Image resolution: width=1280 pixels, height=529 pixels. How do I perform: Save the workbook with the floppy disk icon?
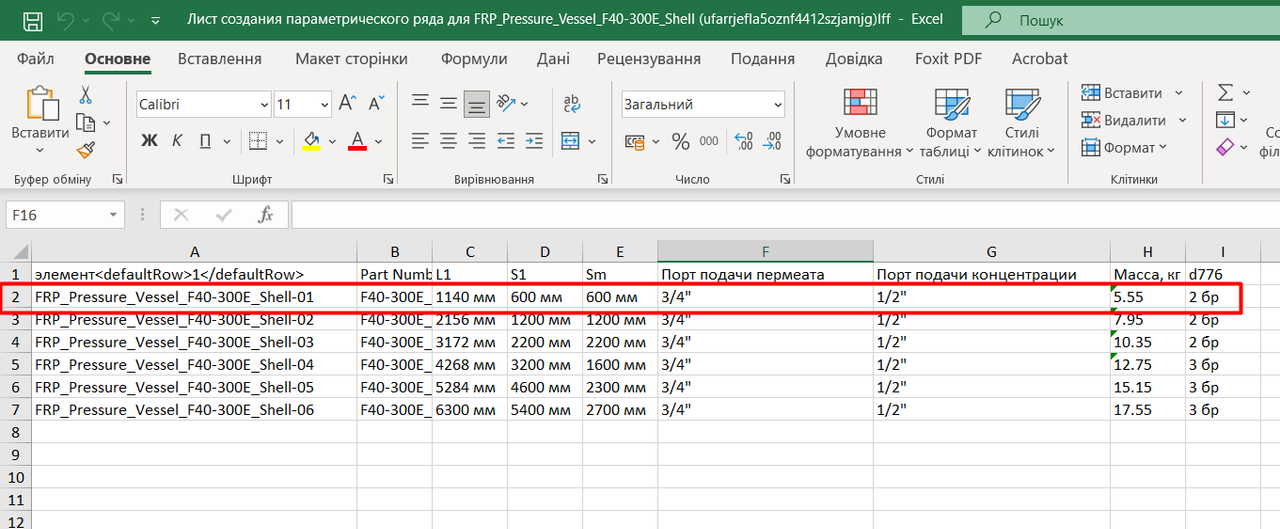click(x=32, y=20)
